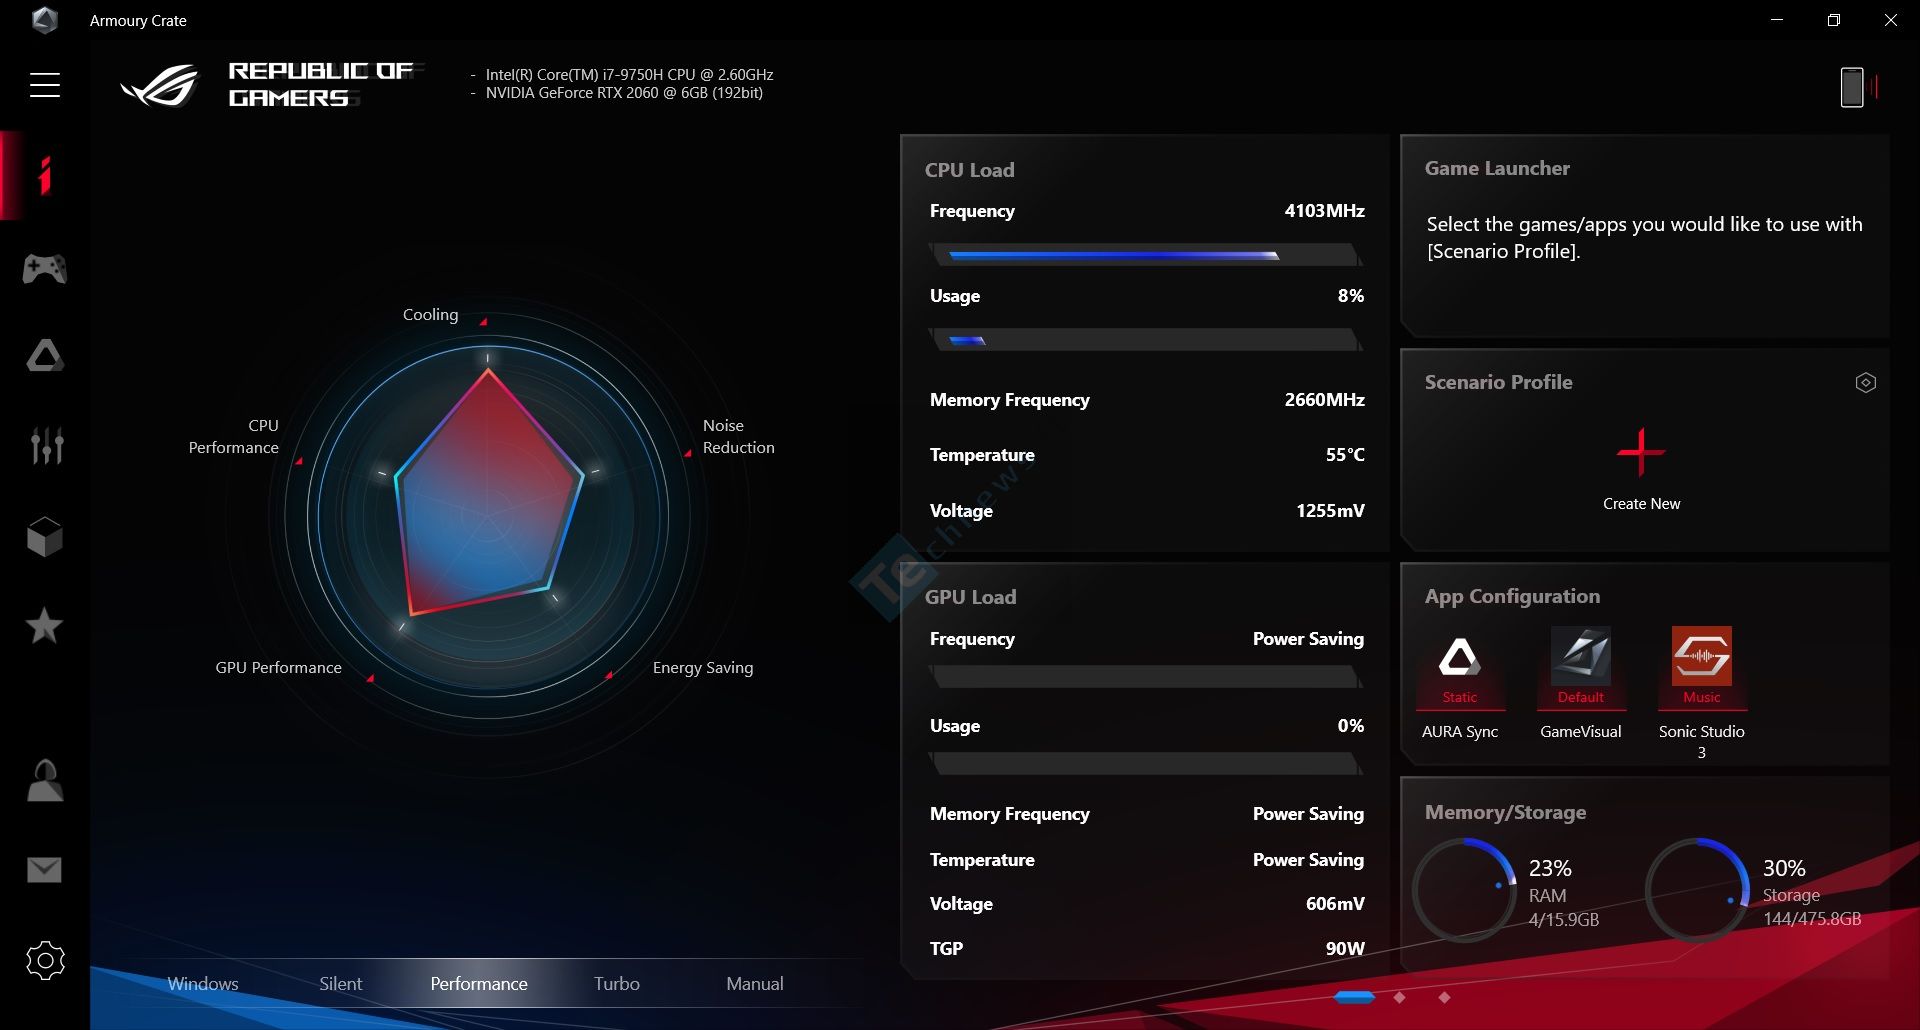Open the hamburger menu in the sidebar
Image resolution: width=1920 pixels, height=1030 pixels.
click(x=45, y=85)
